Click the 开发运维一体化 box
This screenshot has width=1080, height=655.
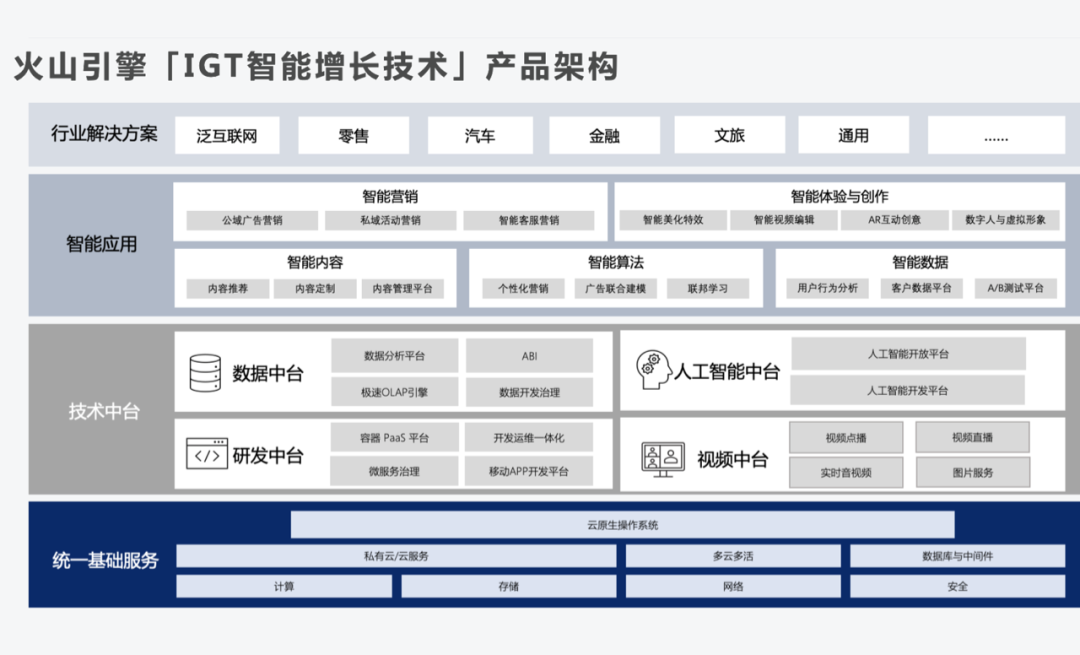pos(529,437)
